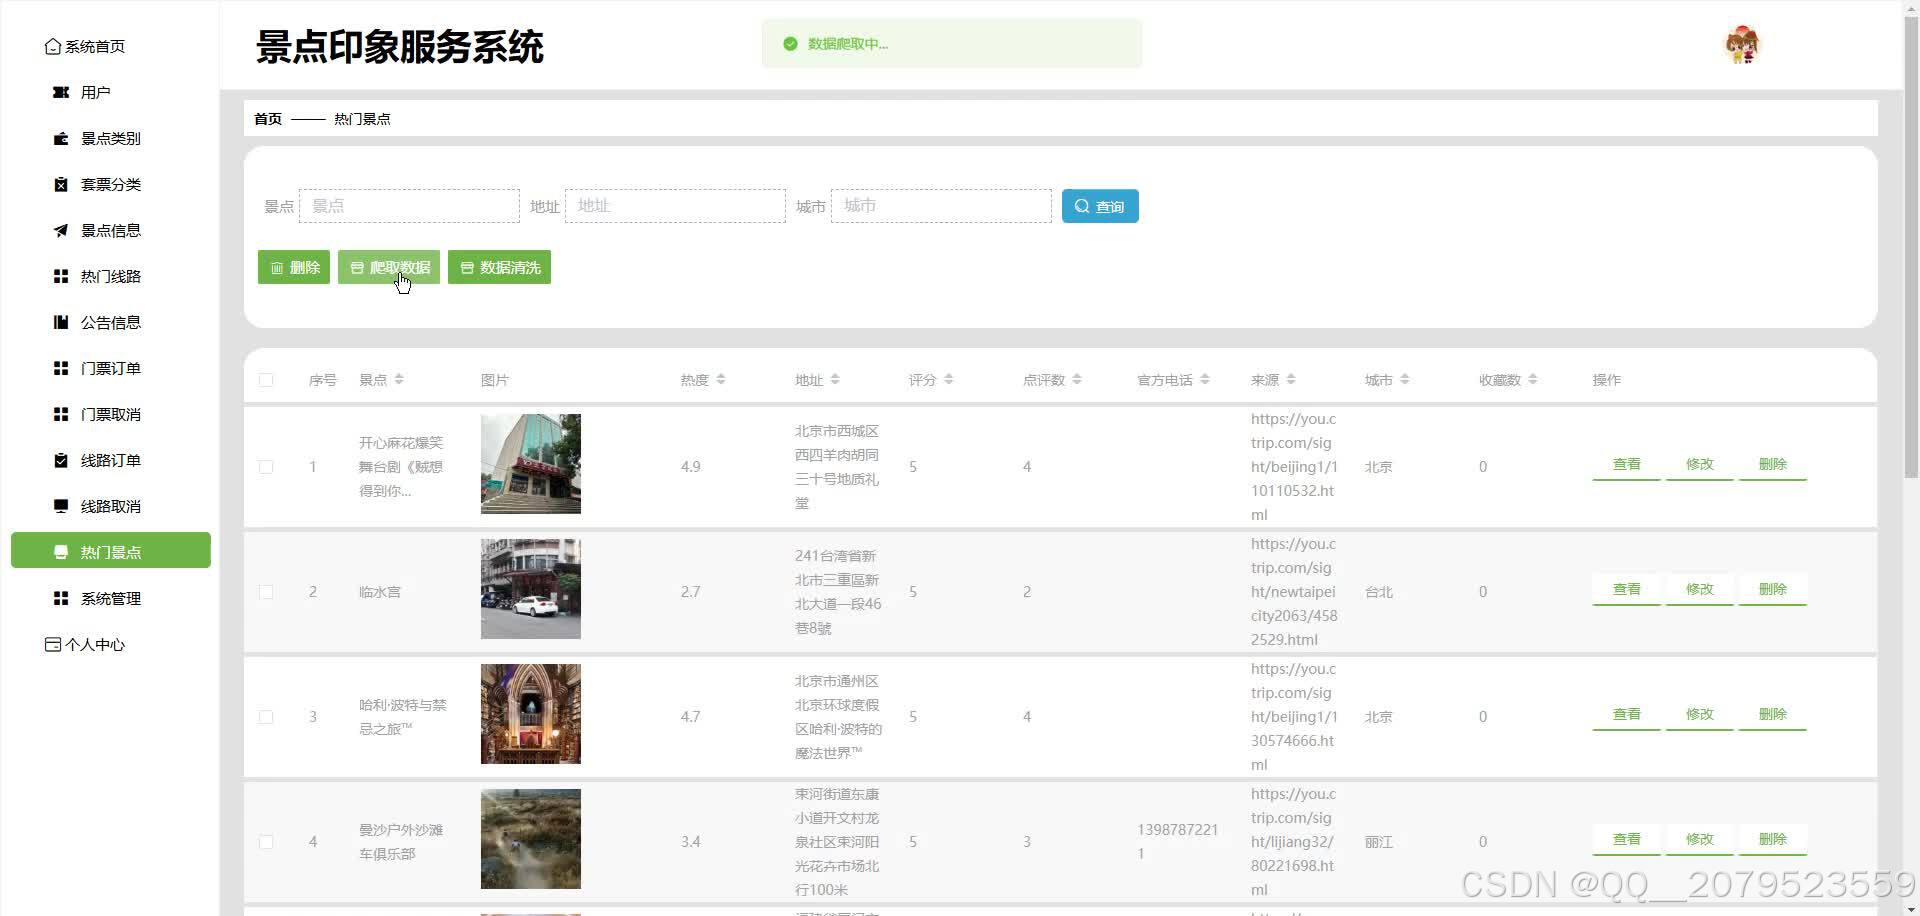Image resolution: width=1920 pixels, height=916 pixels.
Task: Click 修改 for the 开心麻花 row
Action: (1700, 465)
